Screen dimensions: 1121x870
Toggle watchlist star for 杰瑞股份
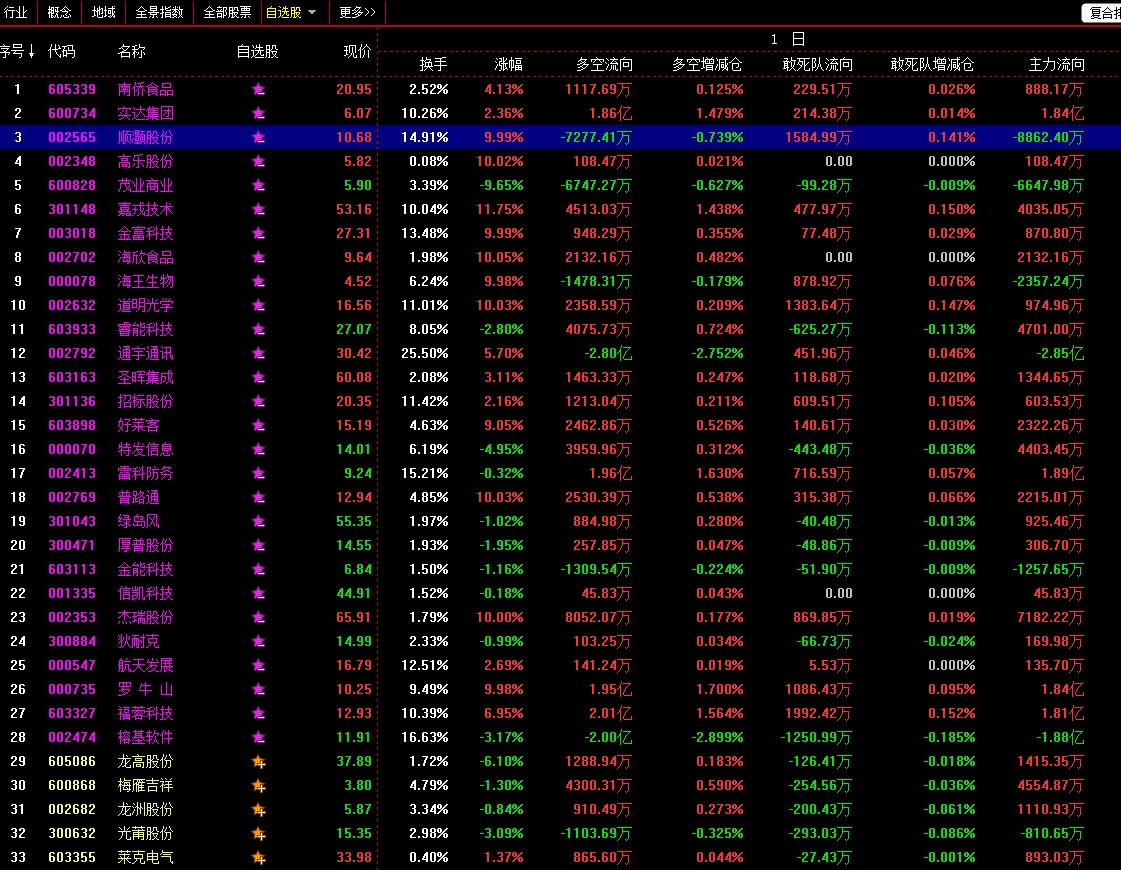click(258, 618)
